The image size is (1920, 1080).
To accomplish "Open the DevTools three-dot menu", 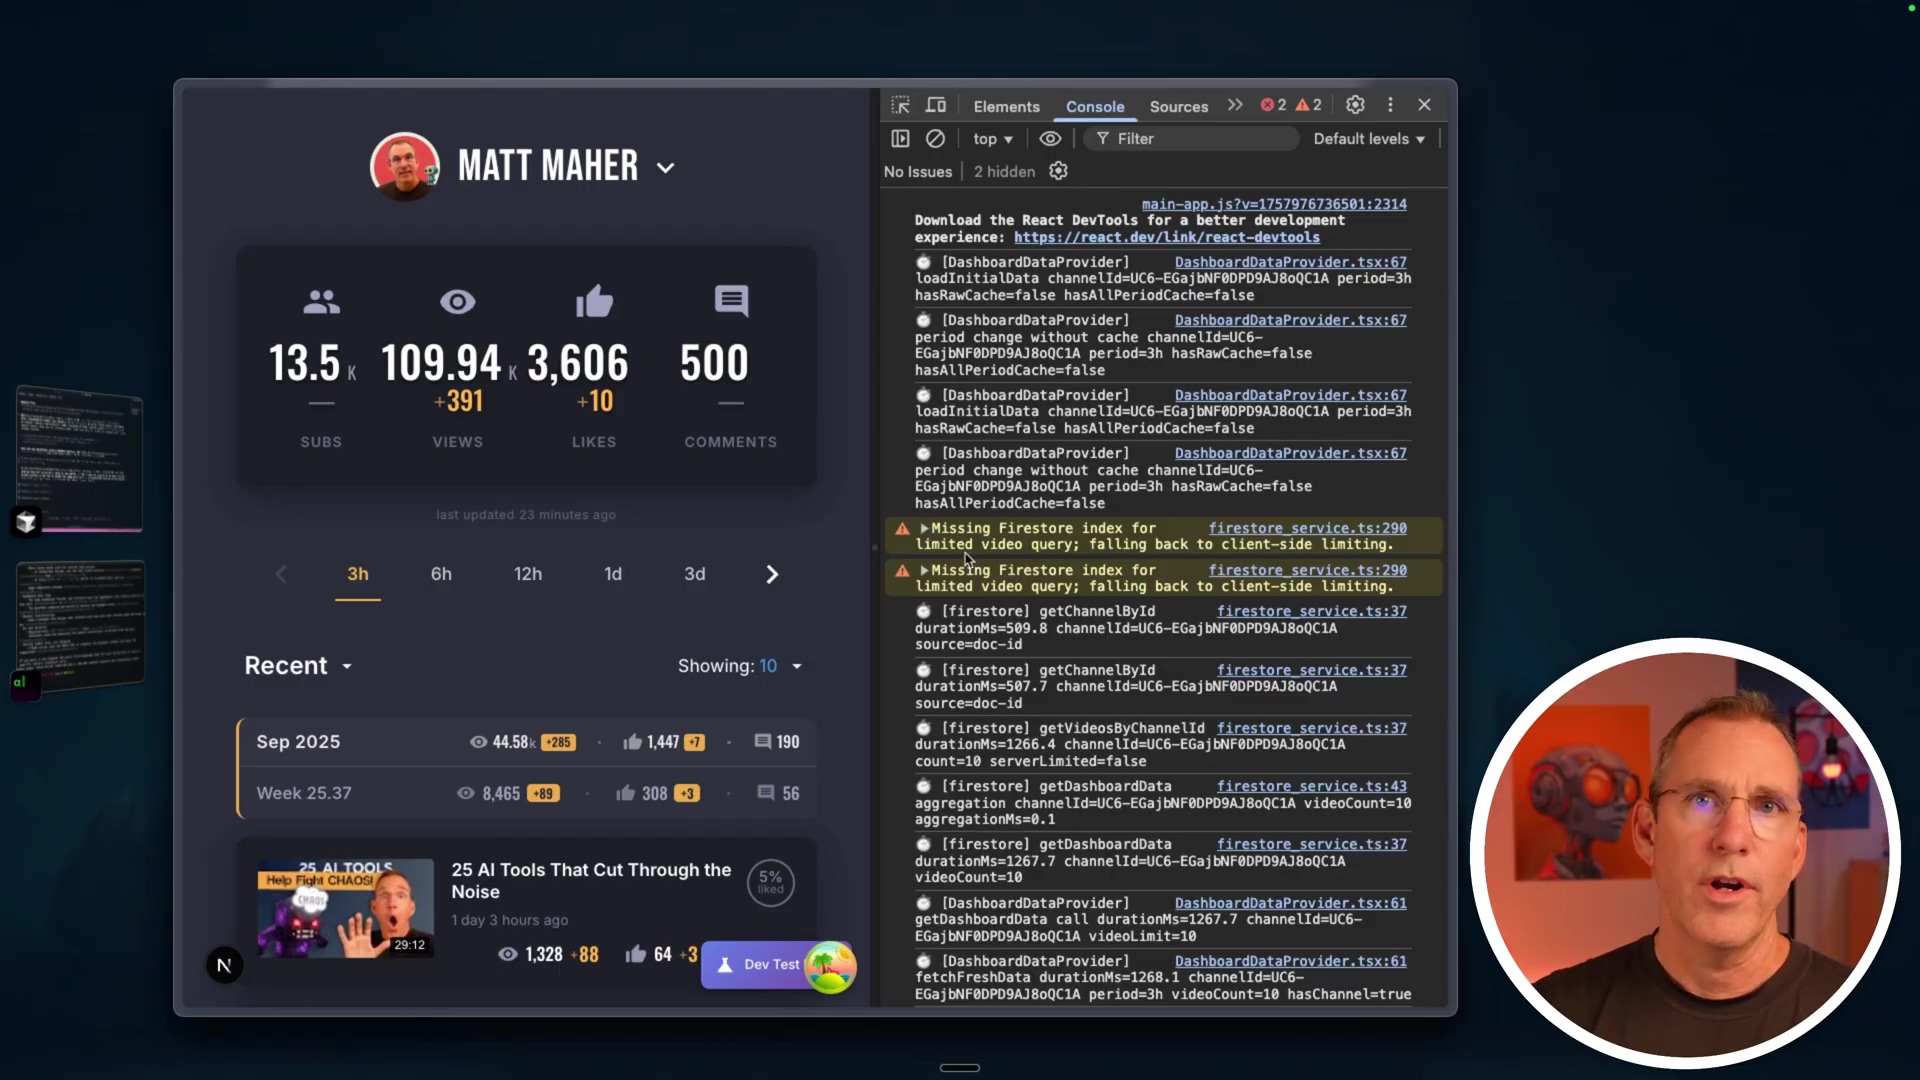I will tap(1390, 105).
